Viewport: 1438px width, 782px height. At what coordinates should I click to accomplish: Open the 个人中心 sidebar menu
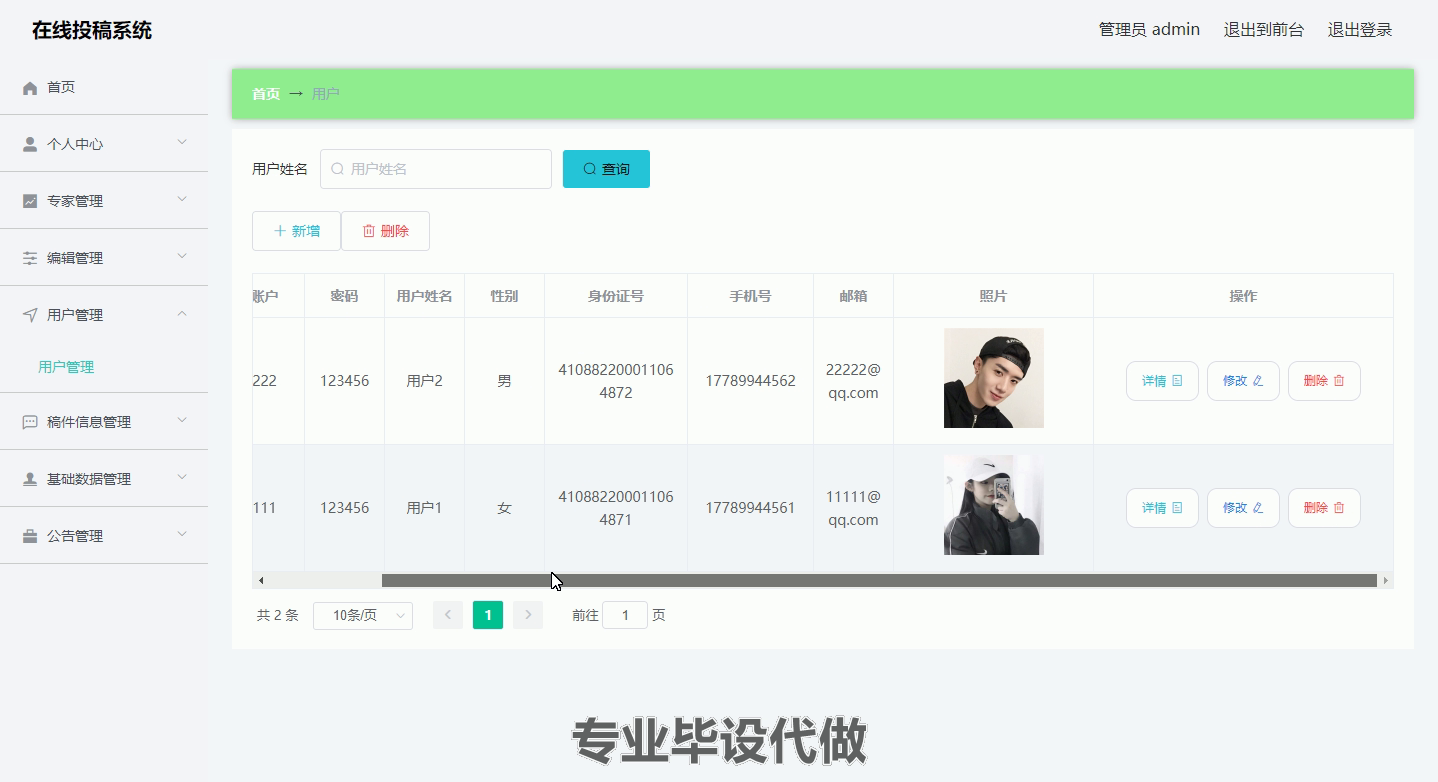[104, 144]
